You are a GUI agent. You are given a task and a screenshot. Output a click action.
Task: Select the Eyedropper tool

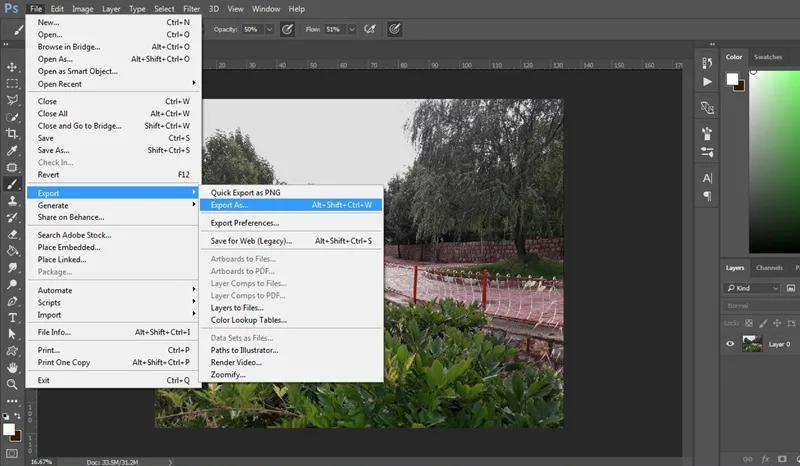12,151
